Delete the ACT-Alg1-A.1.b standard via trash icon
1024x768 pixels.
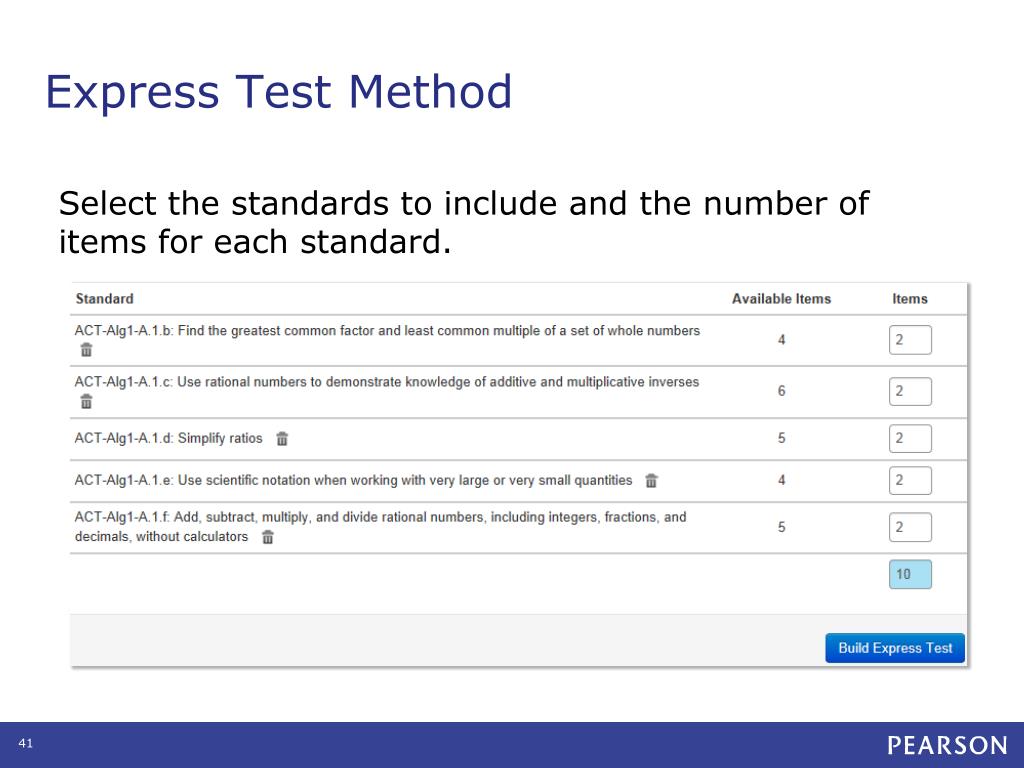(x=86, y=350)
